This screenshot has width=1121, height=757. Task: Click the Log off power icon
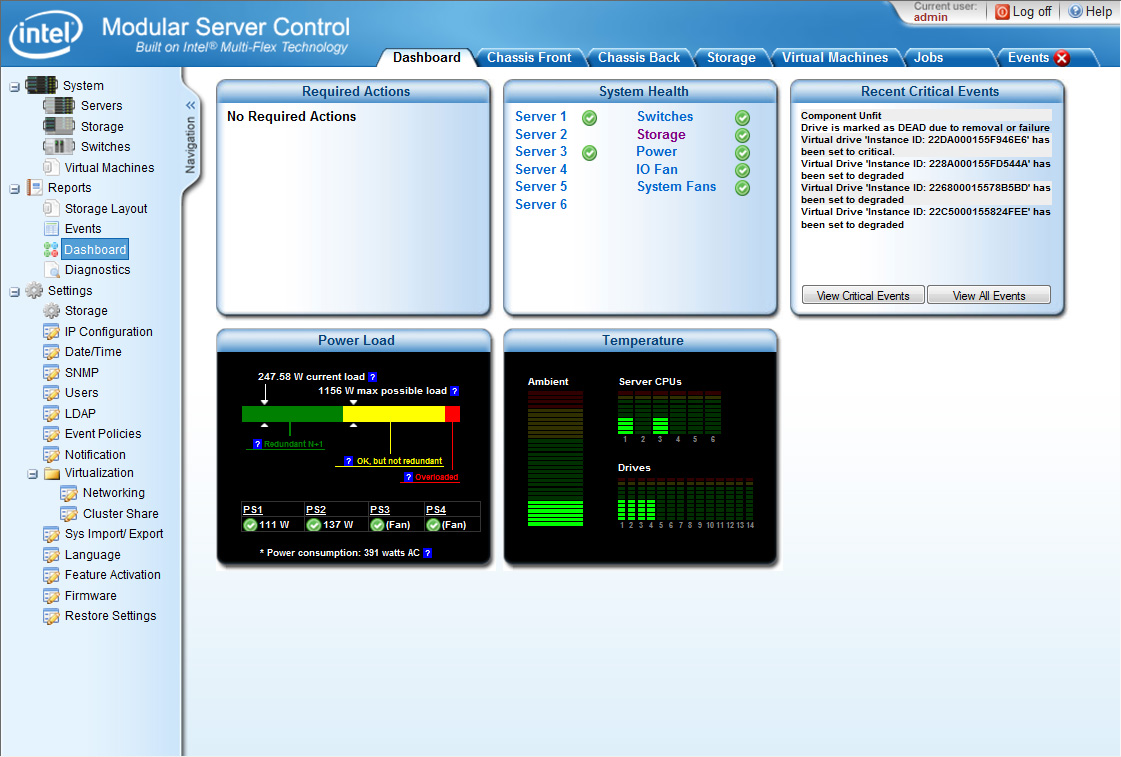click(1002, 11)
